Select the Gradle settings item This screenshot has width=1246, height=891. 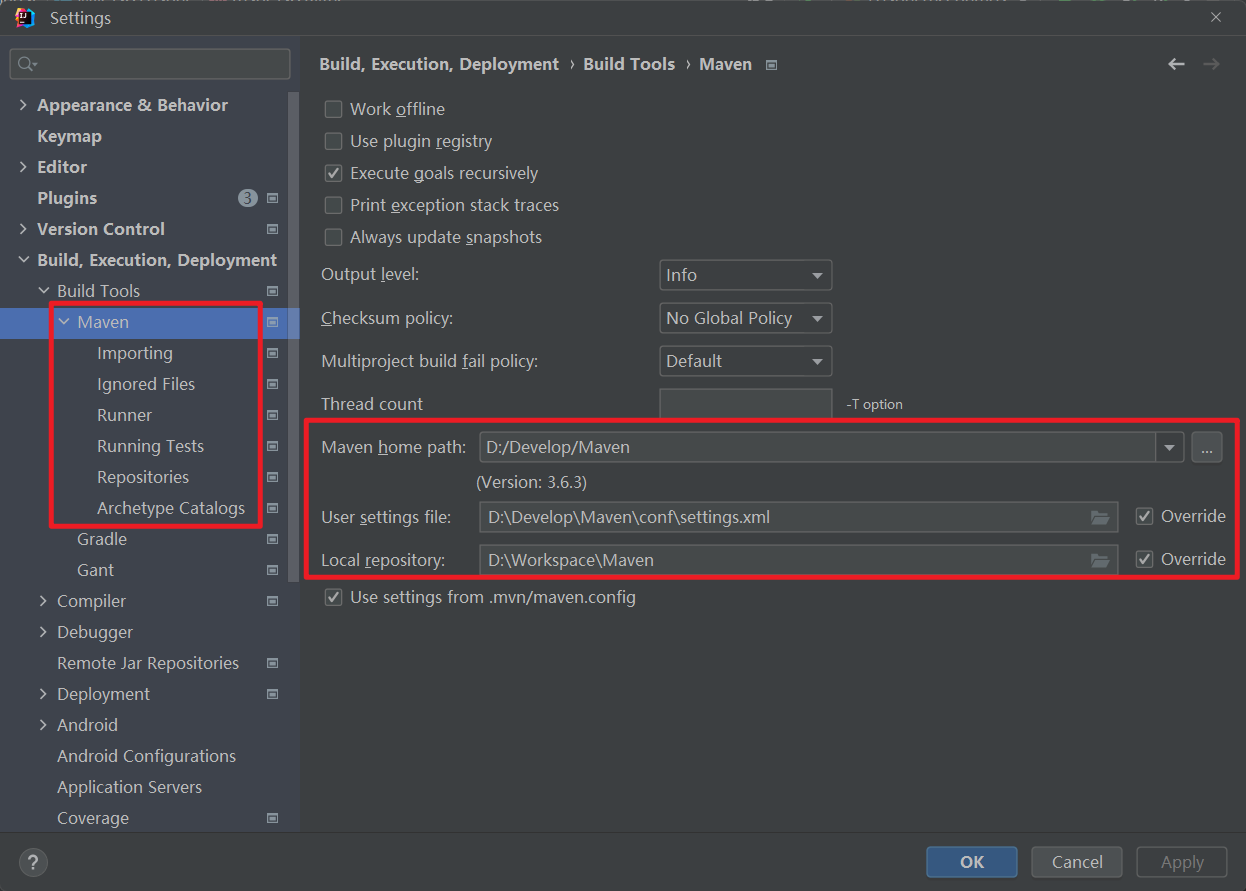tap(102, 539)
